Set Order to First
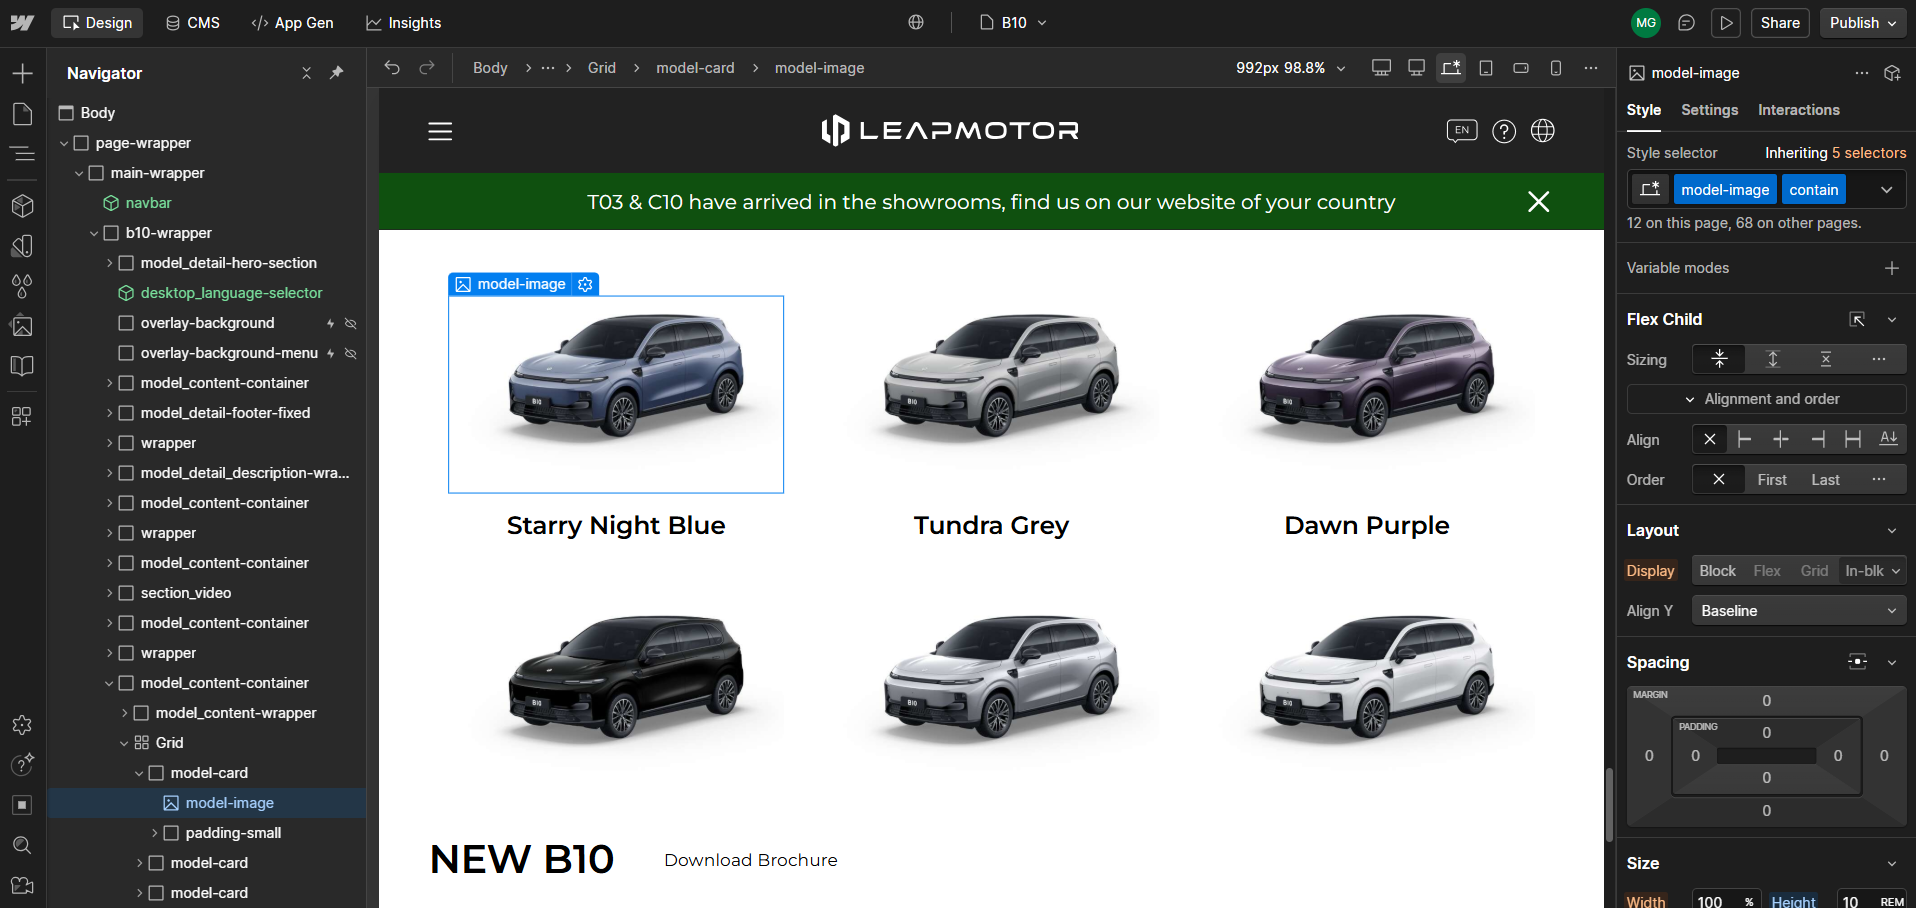 [x=1772, y=480]
